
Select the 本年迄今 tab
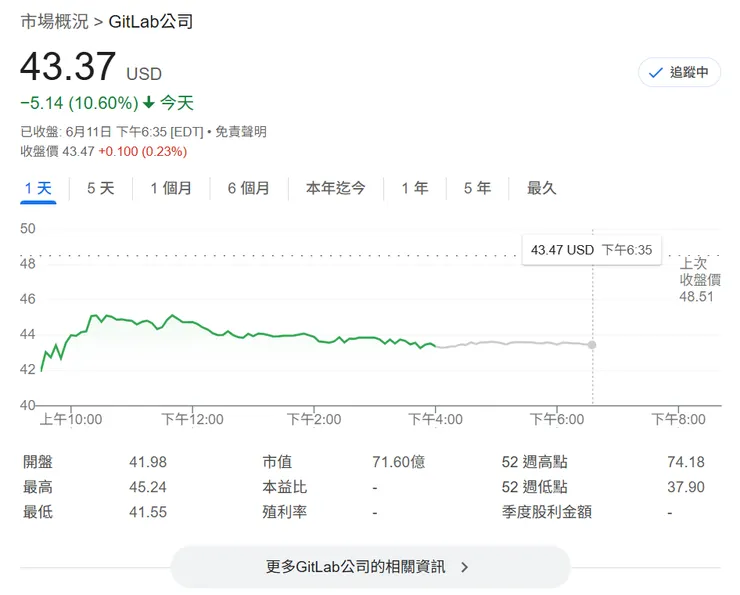tap(336, 188)
